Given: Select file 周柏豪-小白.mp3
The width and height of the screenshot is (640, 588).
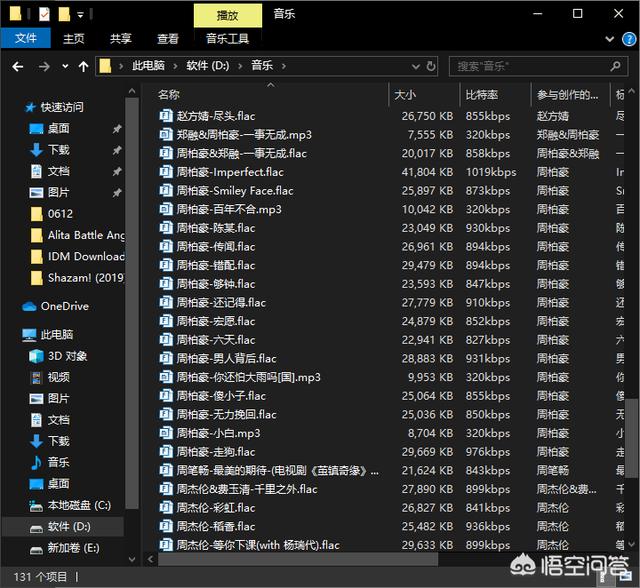Looking at the screenshot, I should [218, 433].
